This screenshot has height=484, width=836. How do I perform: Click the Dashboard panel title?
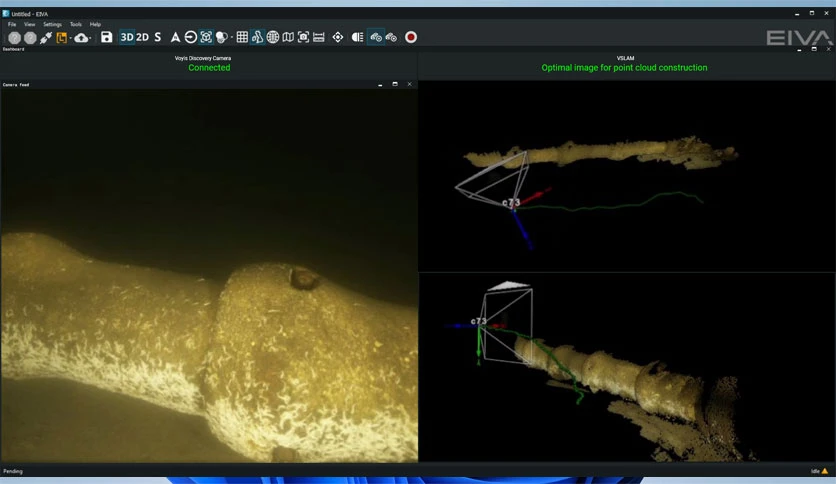[13, 49]
